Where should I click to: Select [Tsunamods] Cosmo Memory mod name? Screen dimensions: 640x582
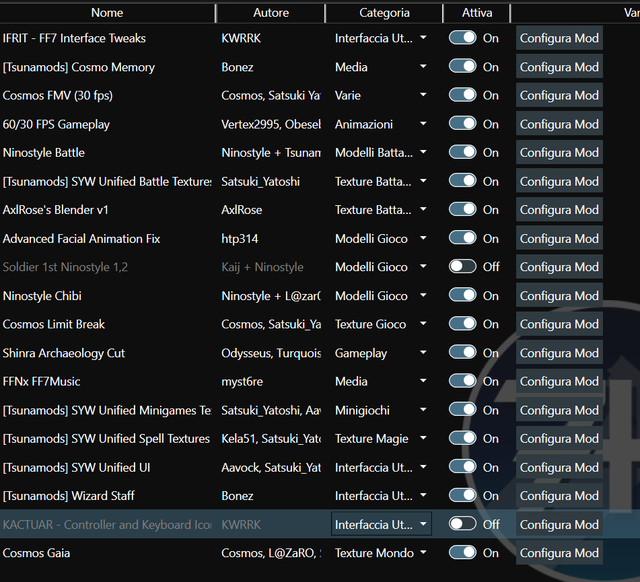pyautogui.click(x=78, y=67)
